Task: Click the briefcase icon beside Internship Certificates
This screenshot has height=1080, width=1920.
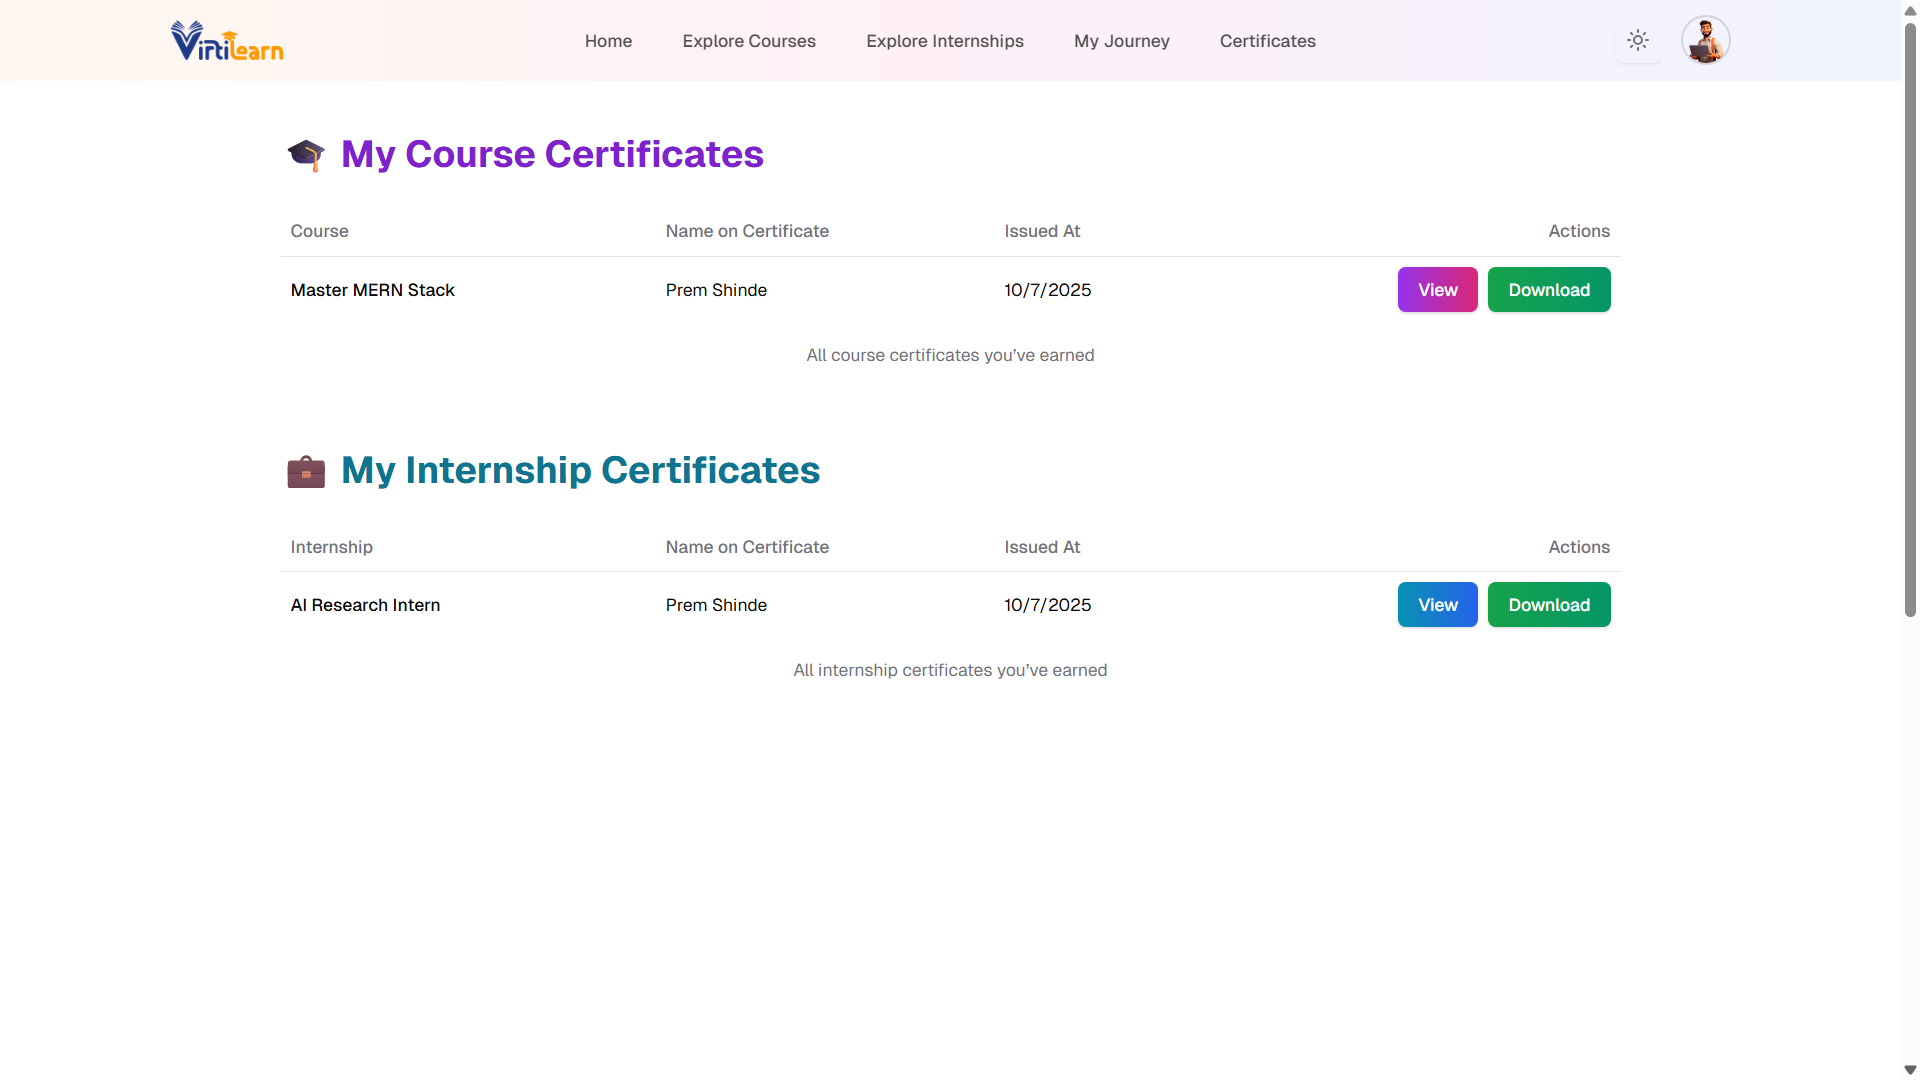Action: [x=306, y=471]
